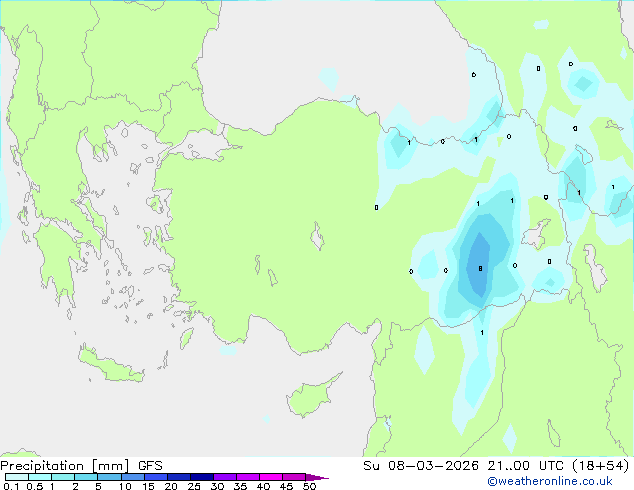Select the 20–25 mm legend color swatch
This screenshot has width=634, height=490.
coord(178,477)
